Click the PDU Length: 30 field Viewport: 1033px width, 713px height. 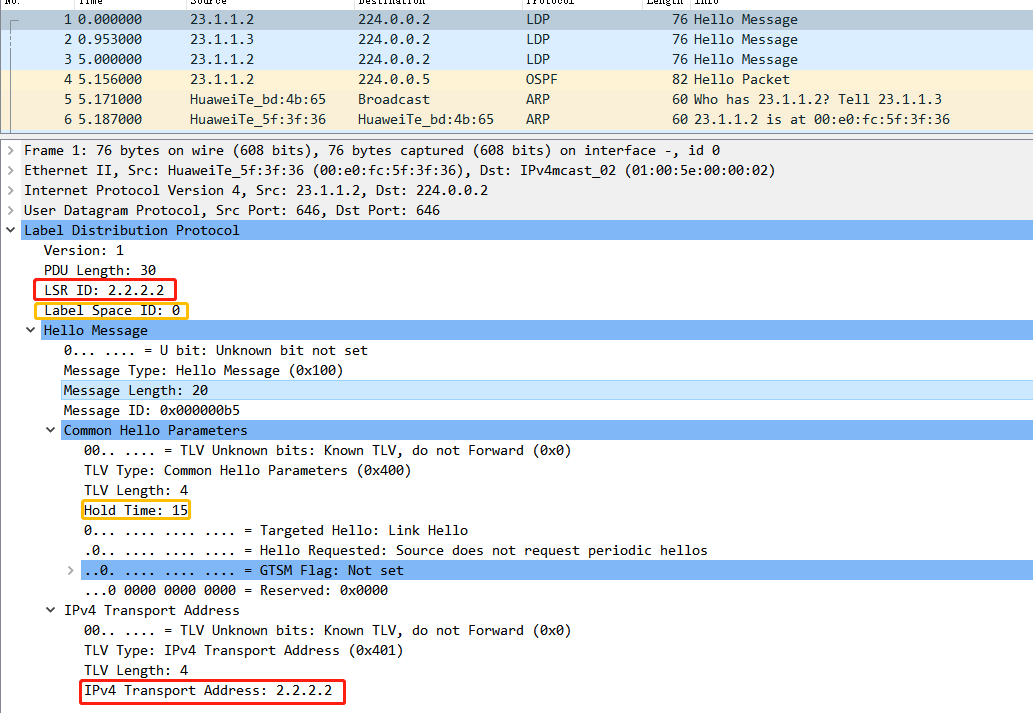coord(100,270)
